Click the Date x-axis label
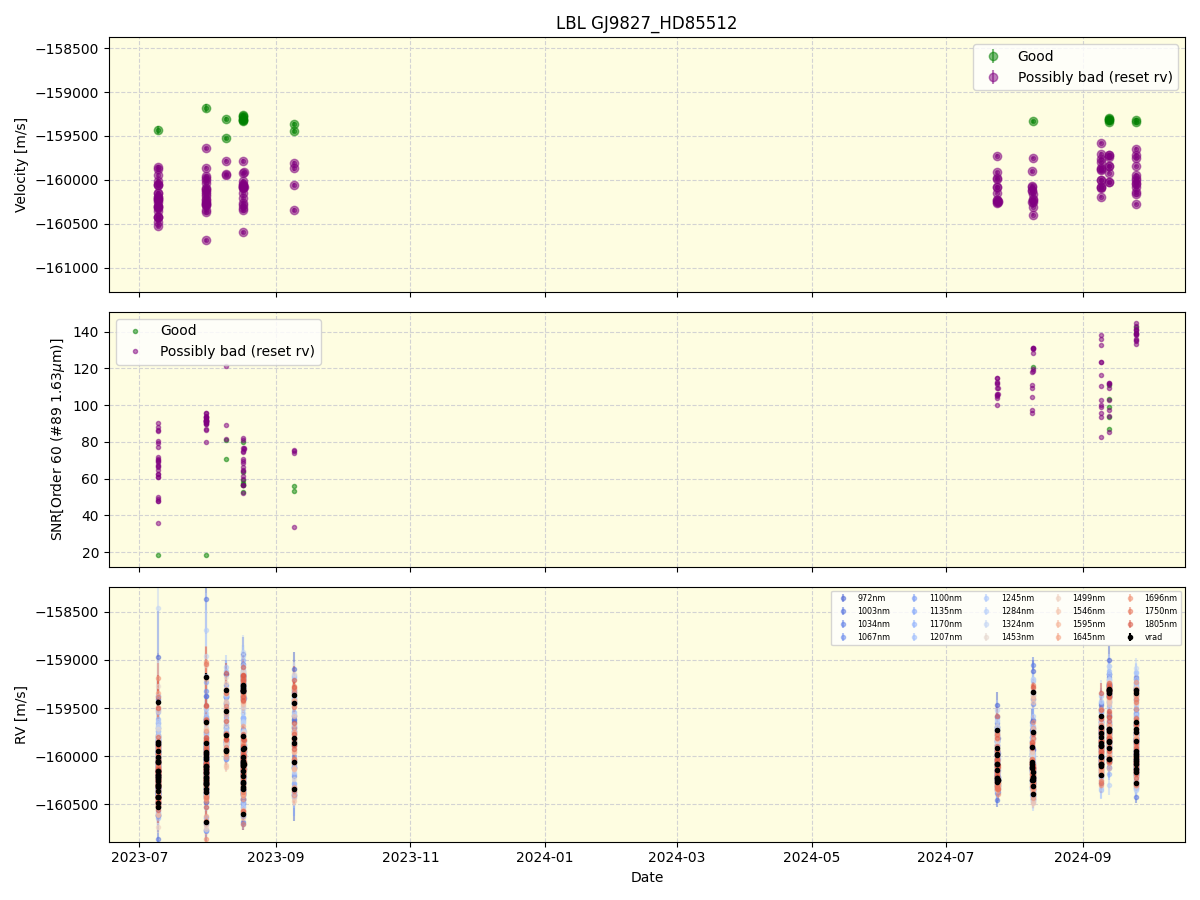 click(x=646, y=877)
